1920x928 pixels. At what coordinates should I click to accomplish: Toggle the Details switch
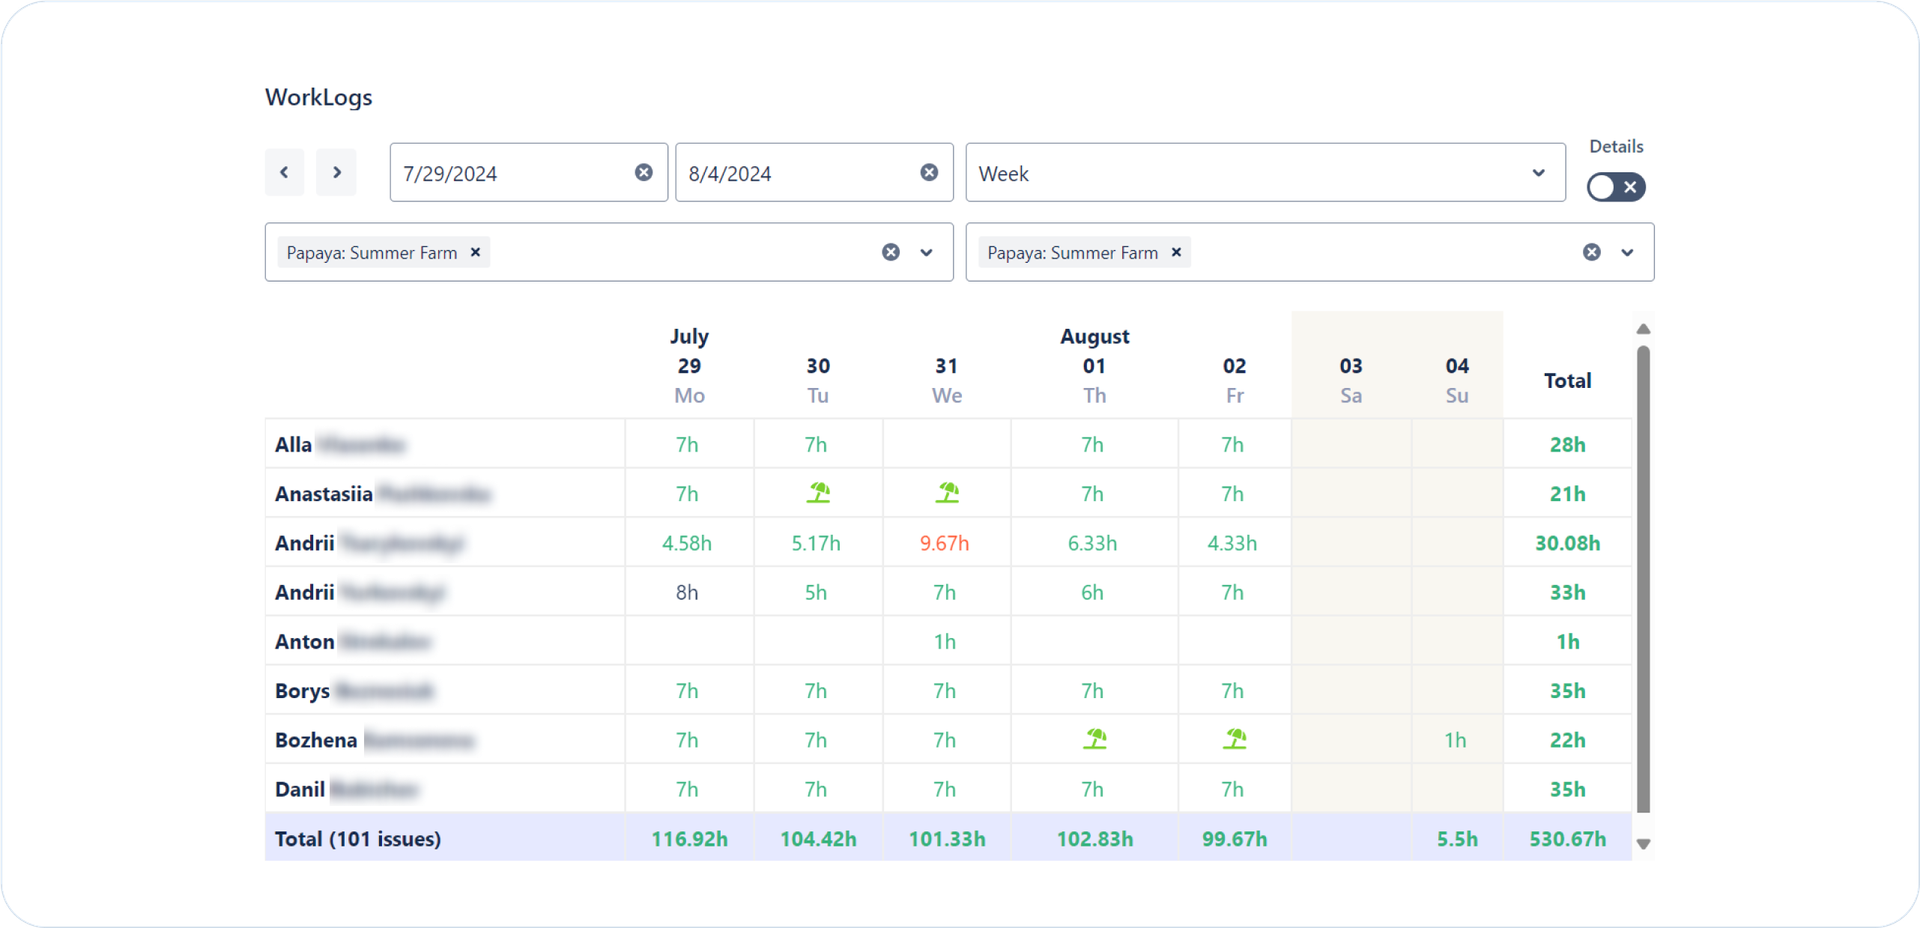click(x=1616, y=187)
